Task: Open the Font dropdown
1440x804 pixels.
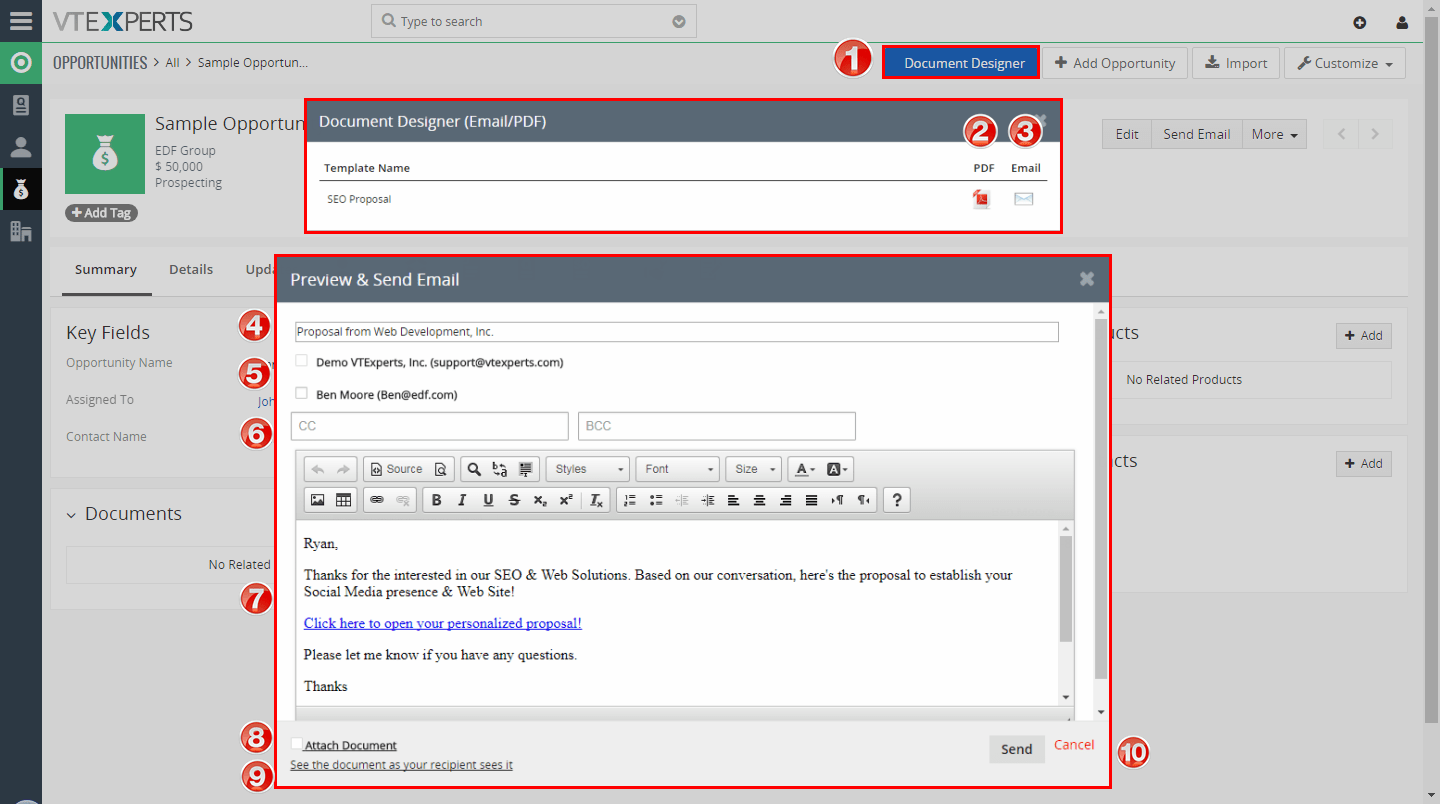Action: (x=677, y=468)
